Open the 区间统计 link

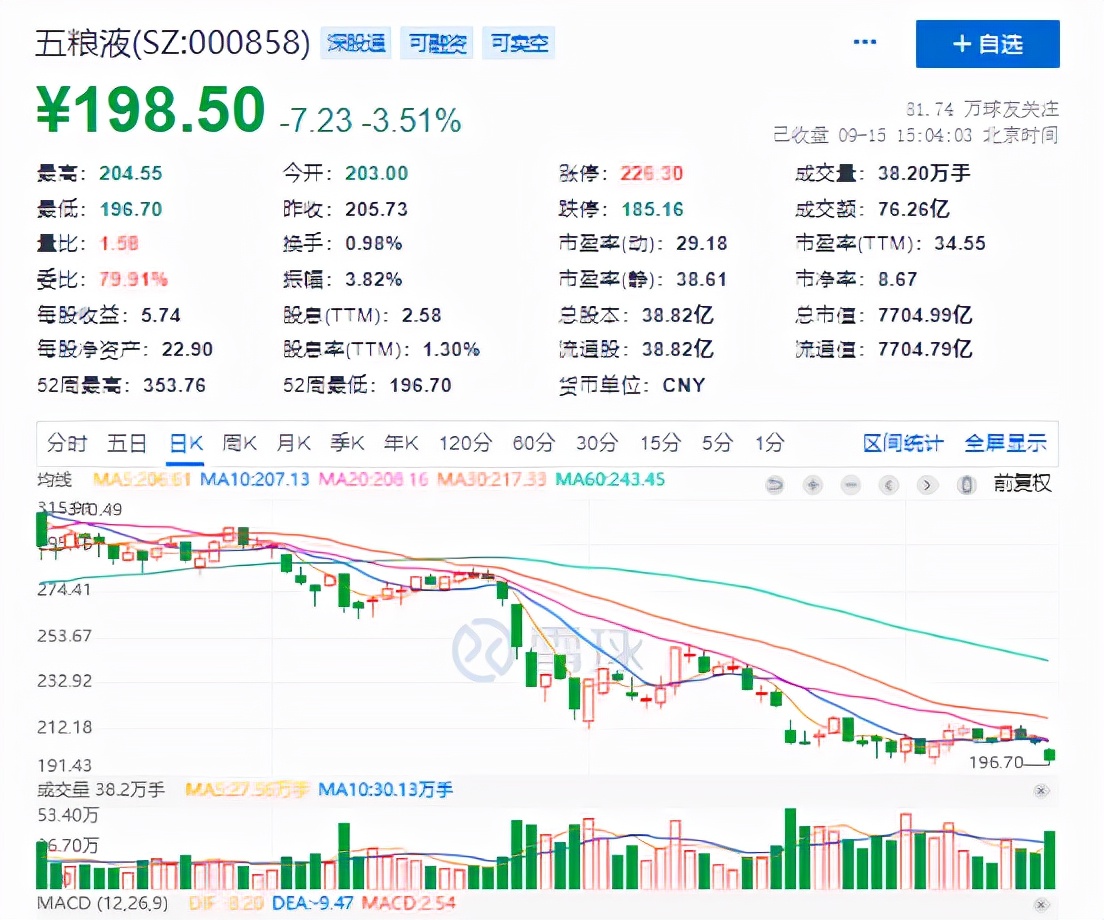click(903, 443)
